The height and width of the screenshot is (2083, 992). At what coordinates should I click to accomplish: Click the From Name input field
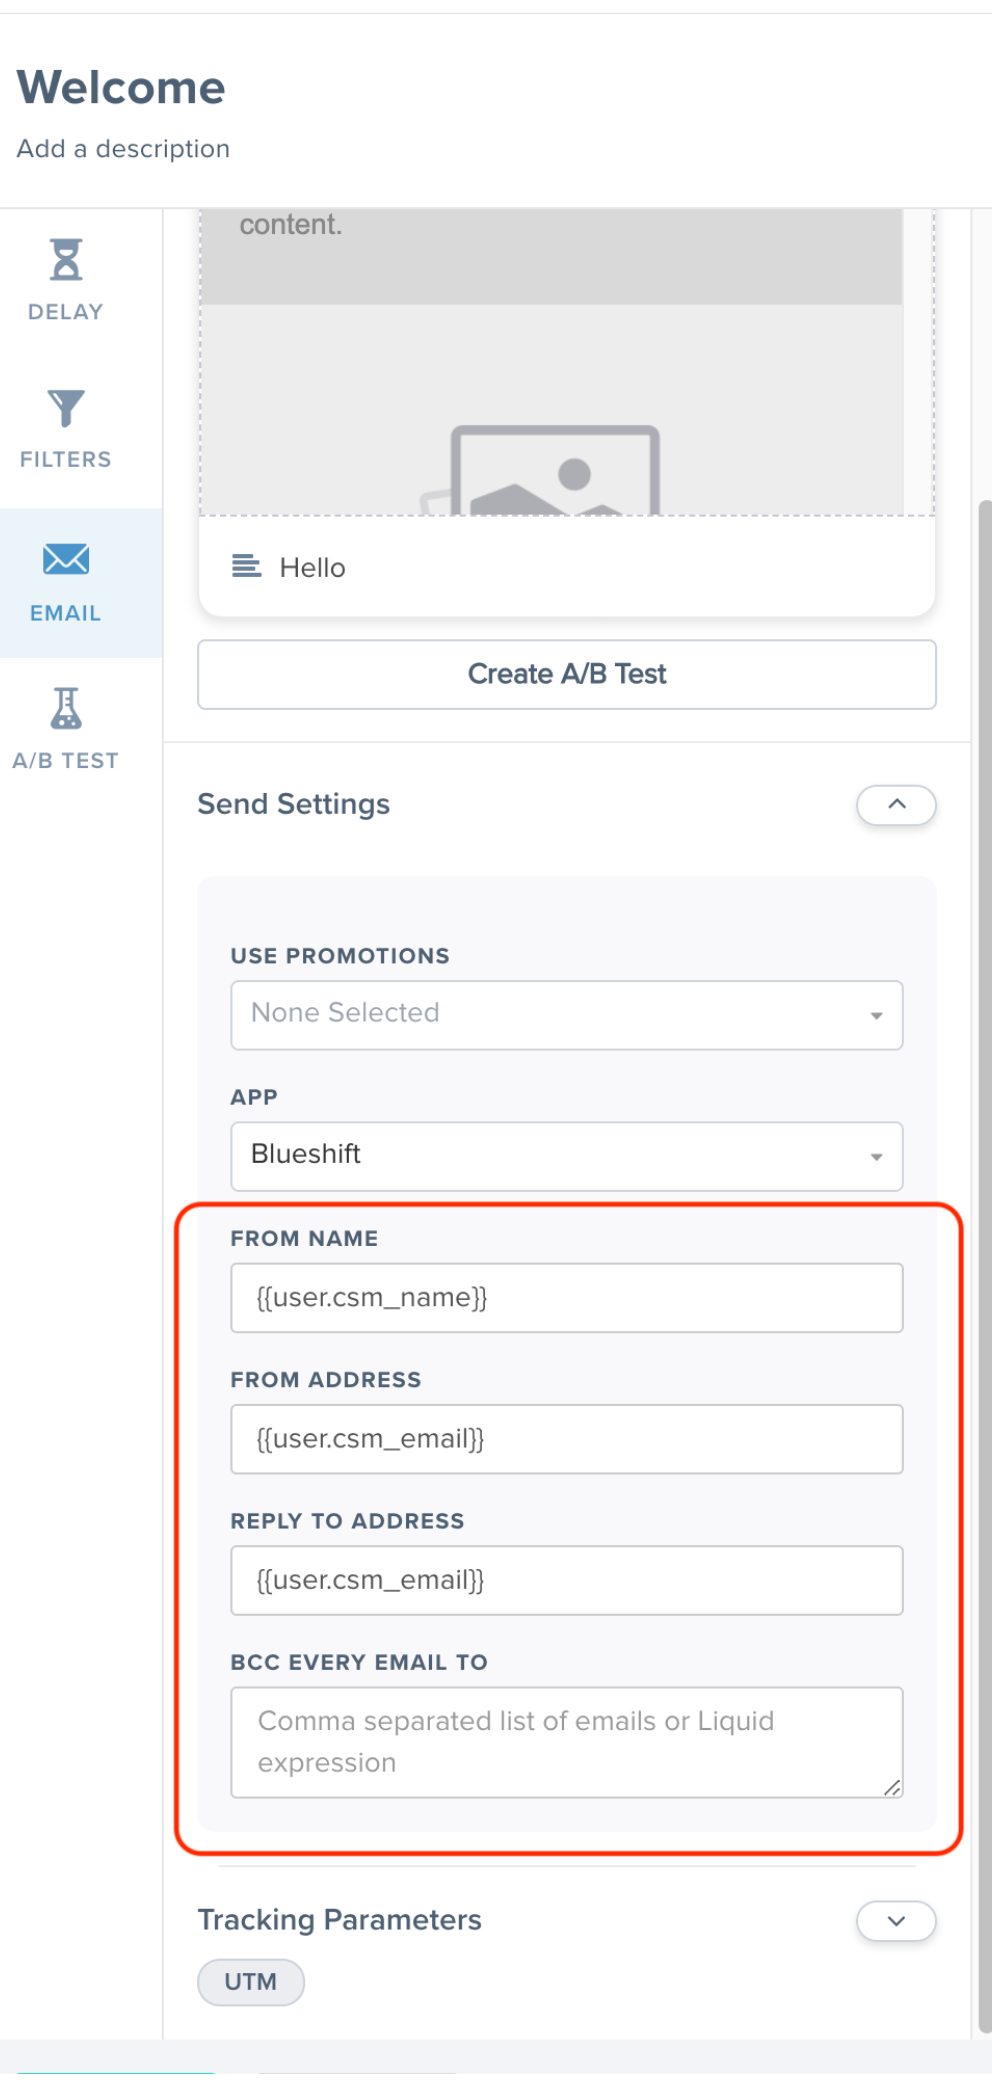(x=567, y=1298)
